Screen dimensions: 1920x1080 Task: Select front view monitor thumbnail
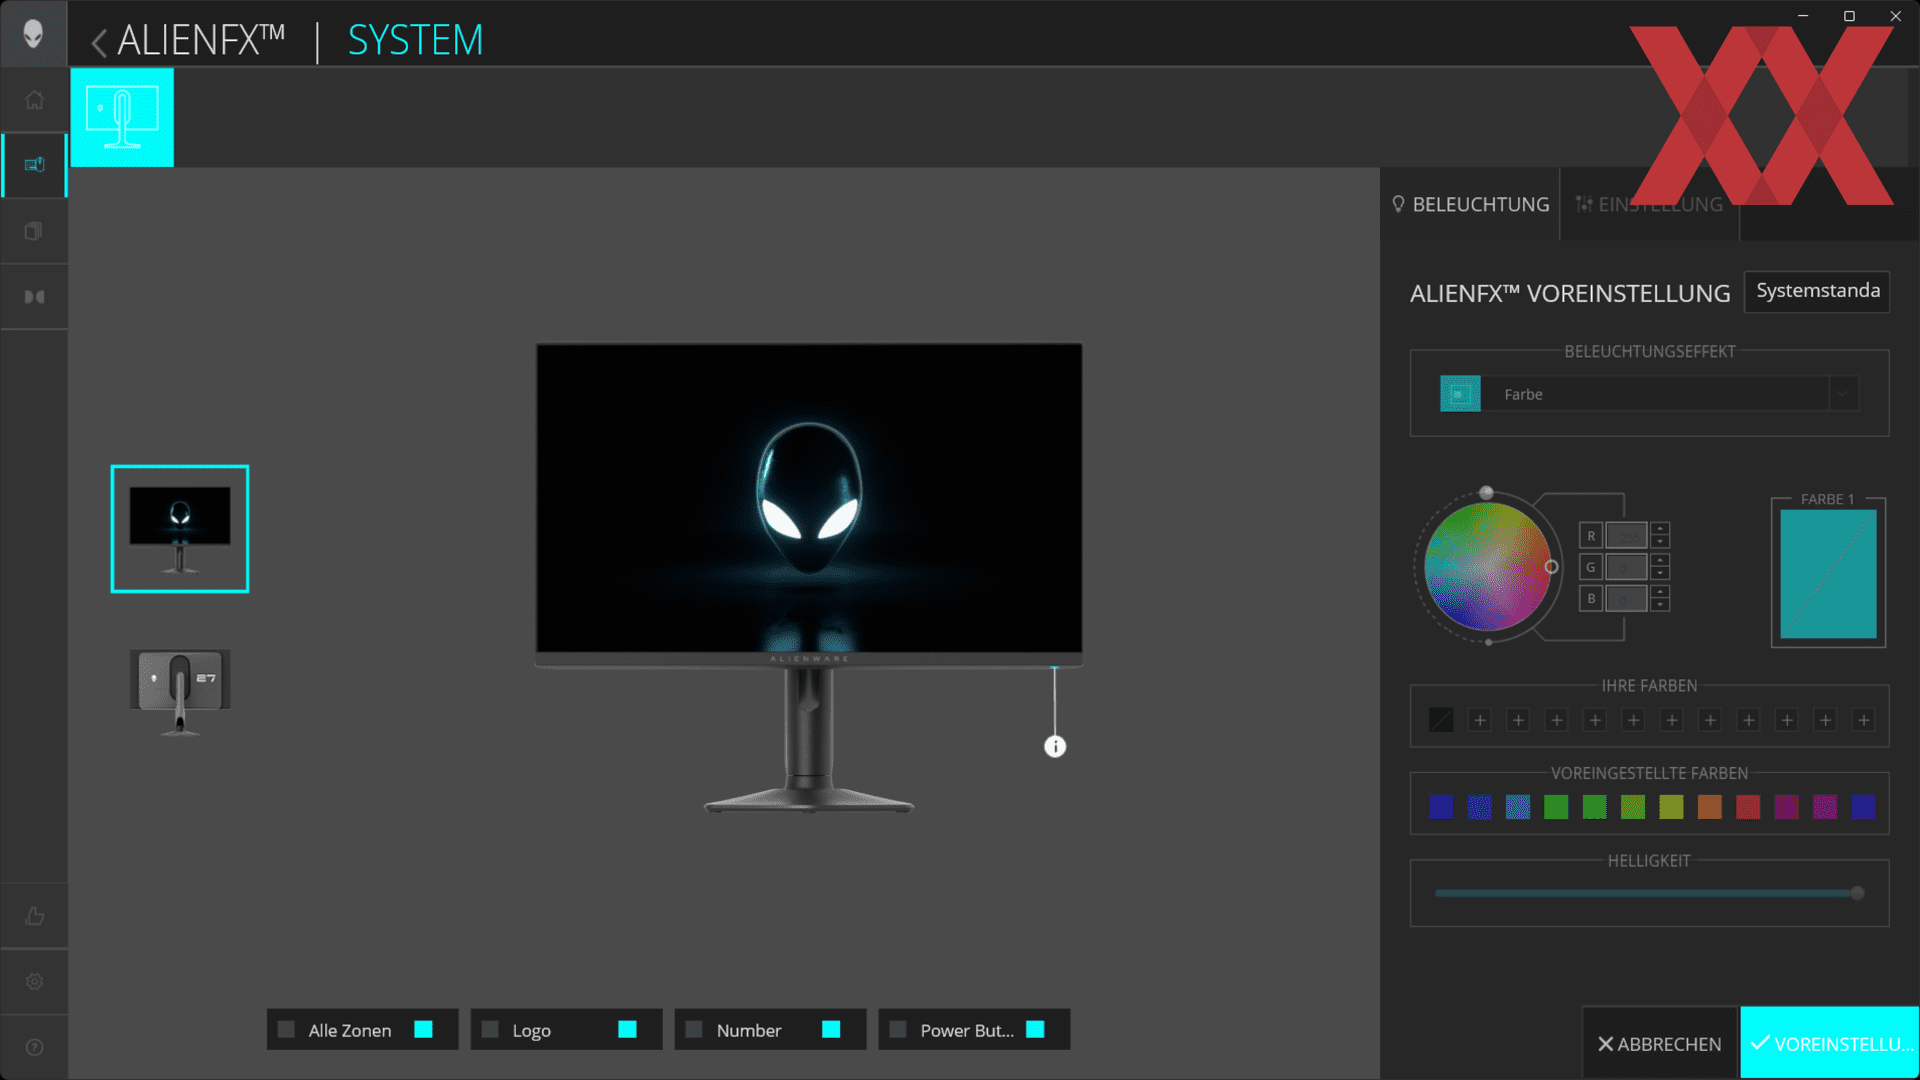pos(180,529)
